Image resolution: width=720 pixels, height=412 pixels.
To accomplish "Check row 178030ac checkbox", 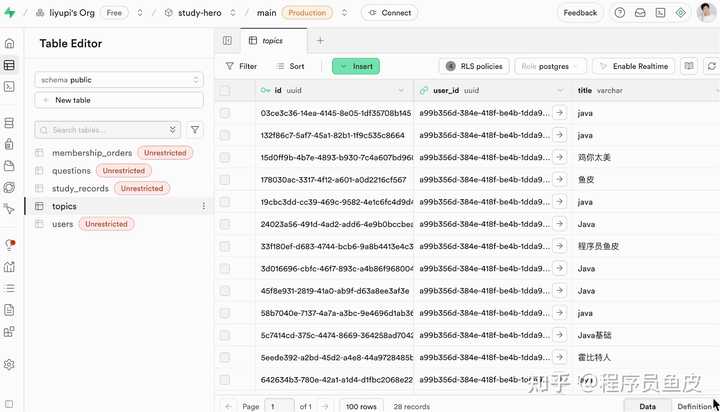I will pyautogui.click(x=225, y=180).
